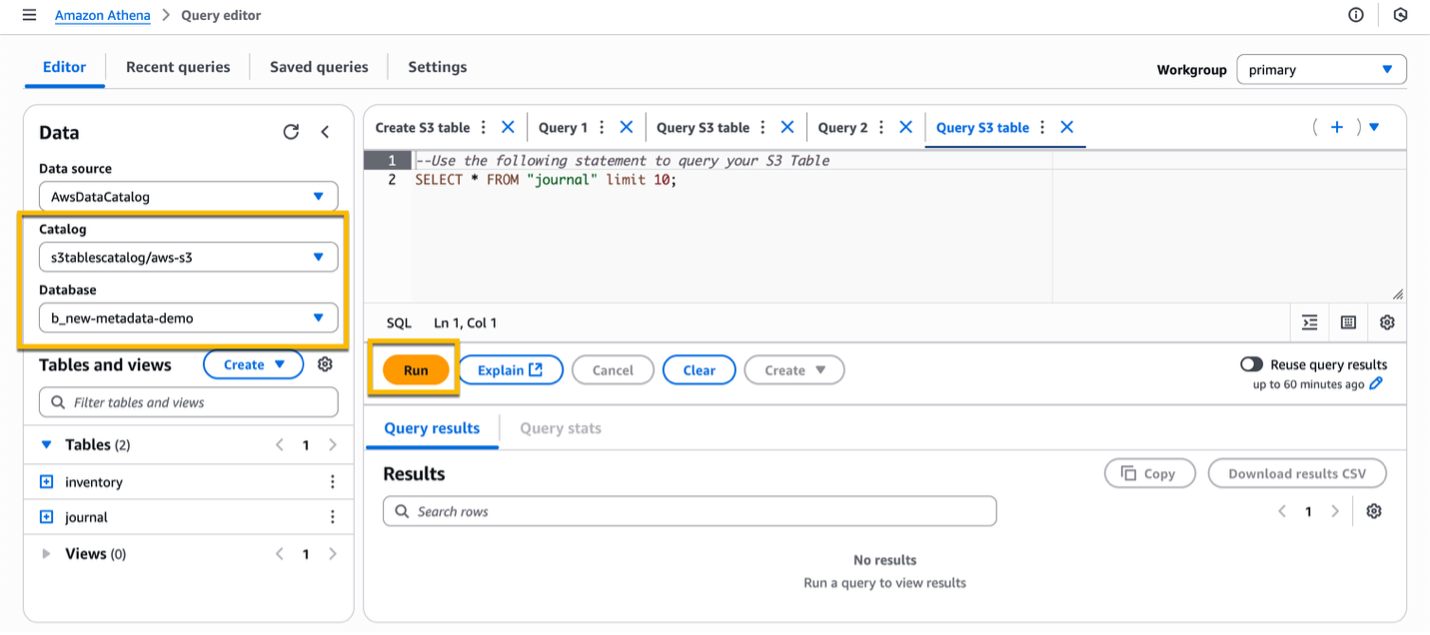Image resolution: width=1430 pixels, height=635 pixels.
Task: Refresh the Data panel
Action: pos(290,131)
